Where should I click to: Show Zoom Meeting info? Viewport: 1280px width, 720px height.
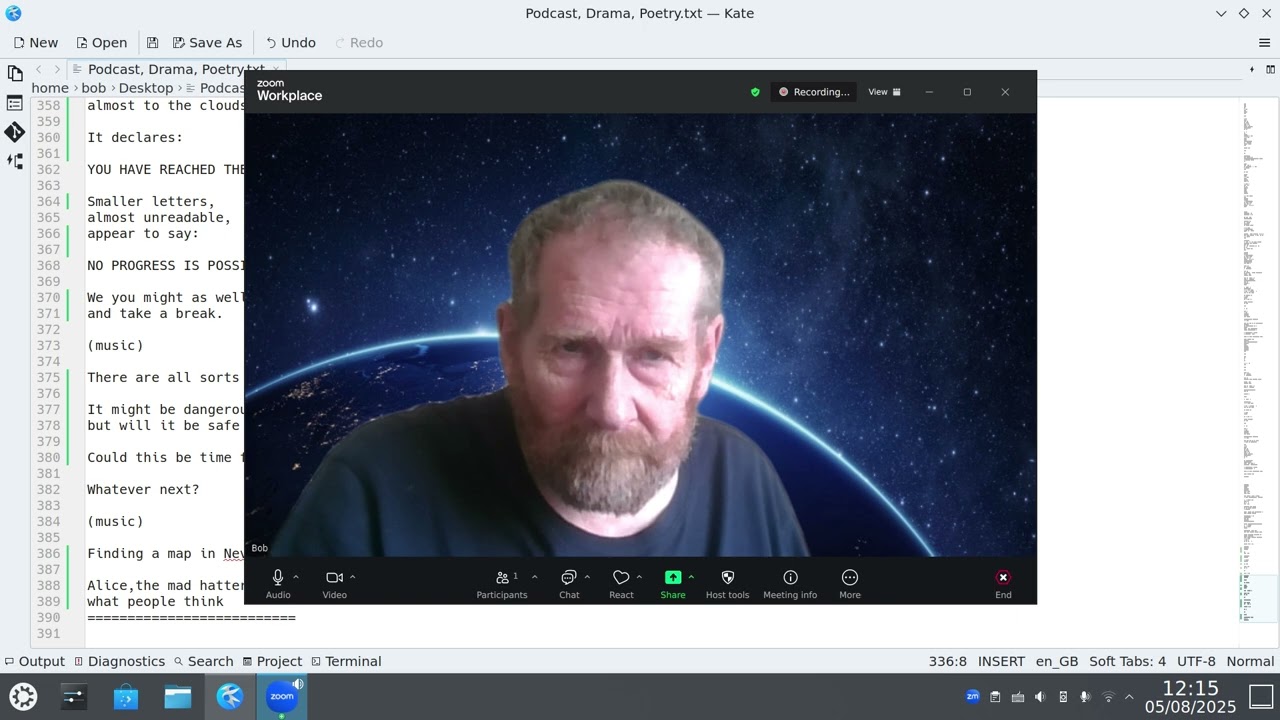tap(790, 583)
